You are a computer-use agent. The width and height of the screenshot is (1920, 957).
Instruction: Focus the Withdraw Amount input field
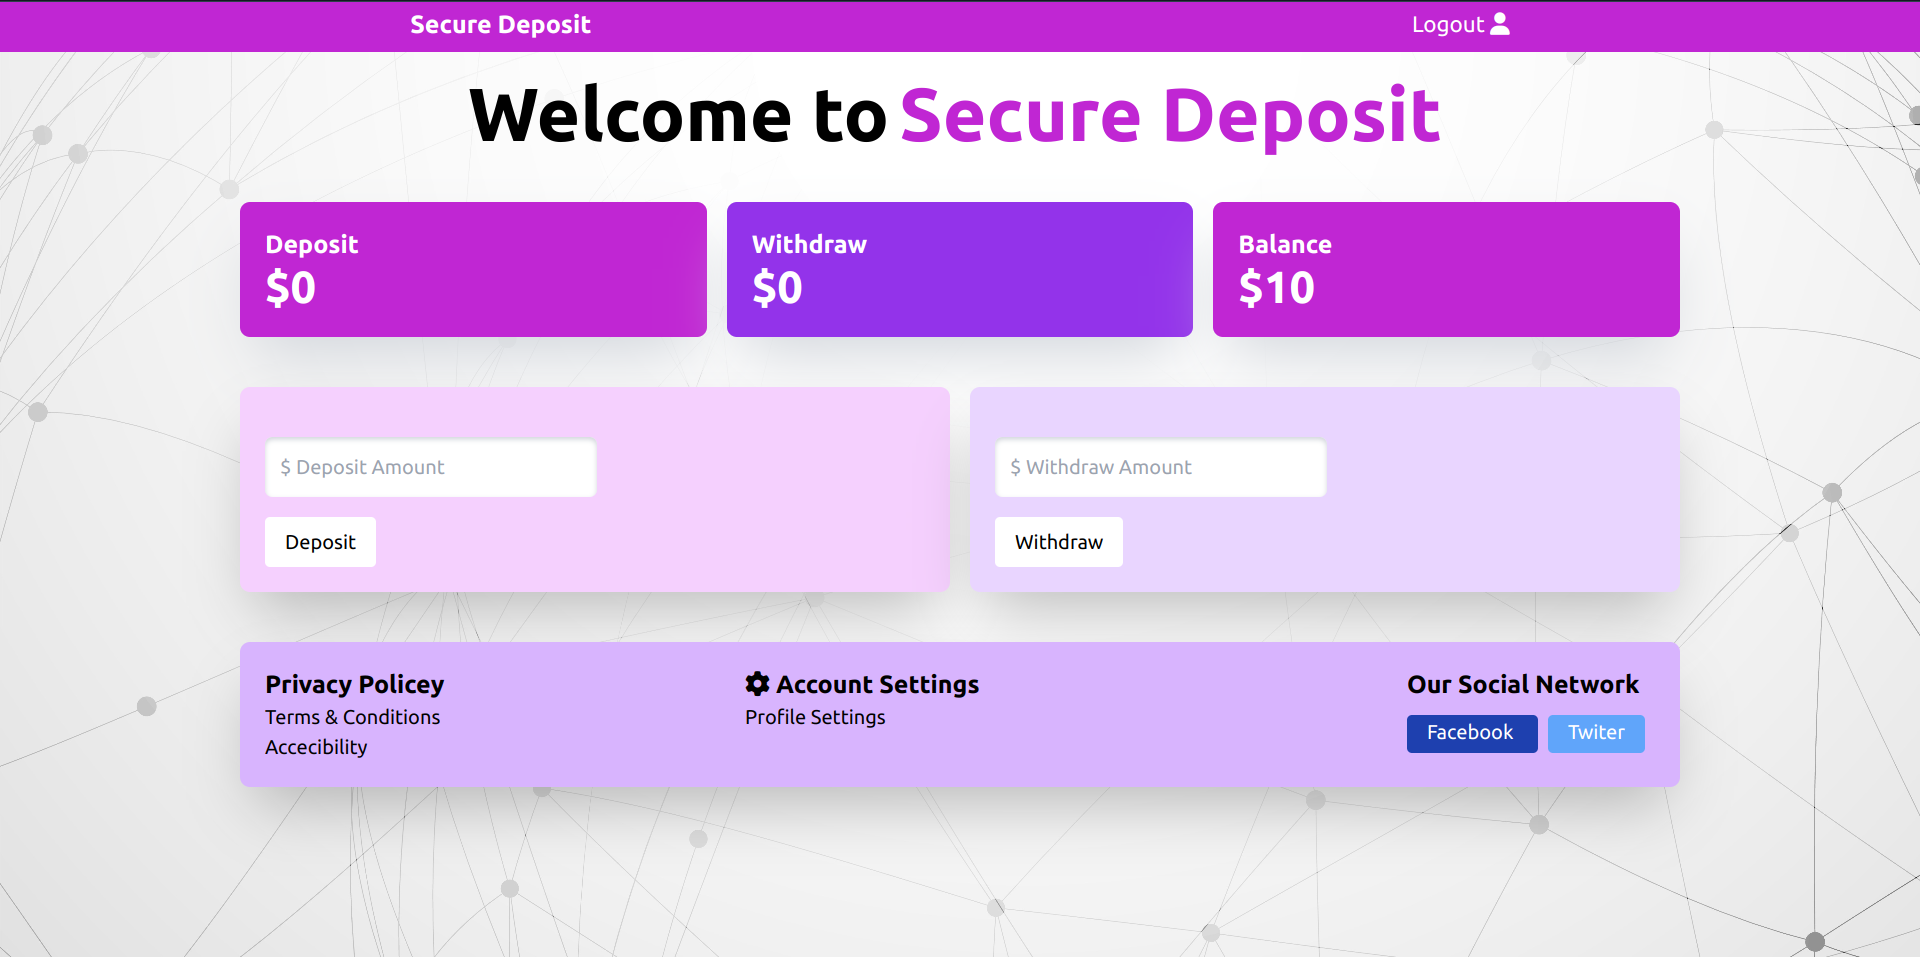pos(1160,467)
